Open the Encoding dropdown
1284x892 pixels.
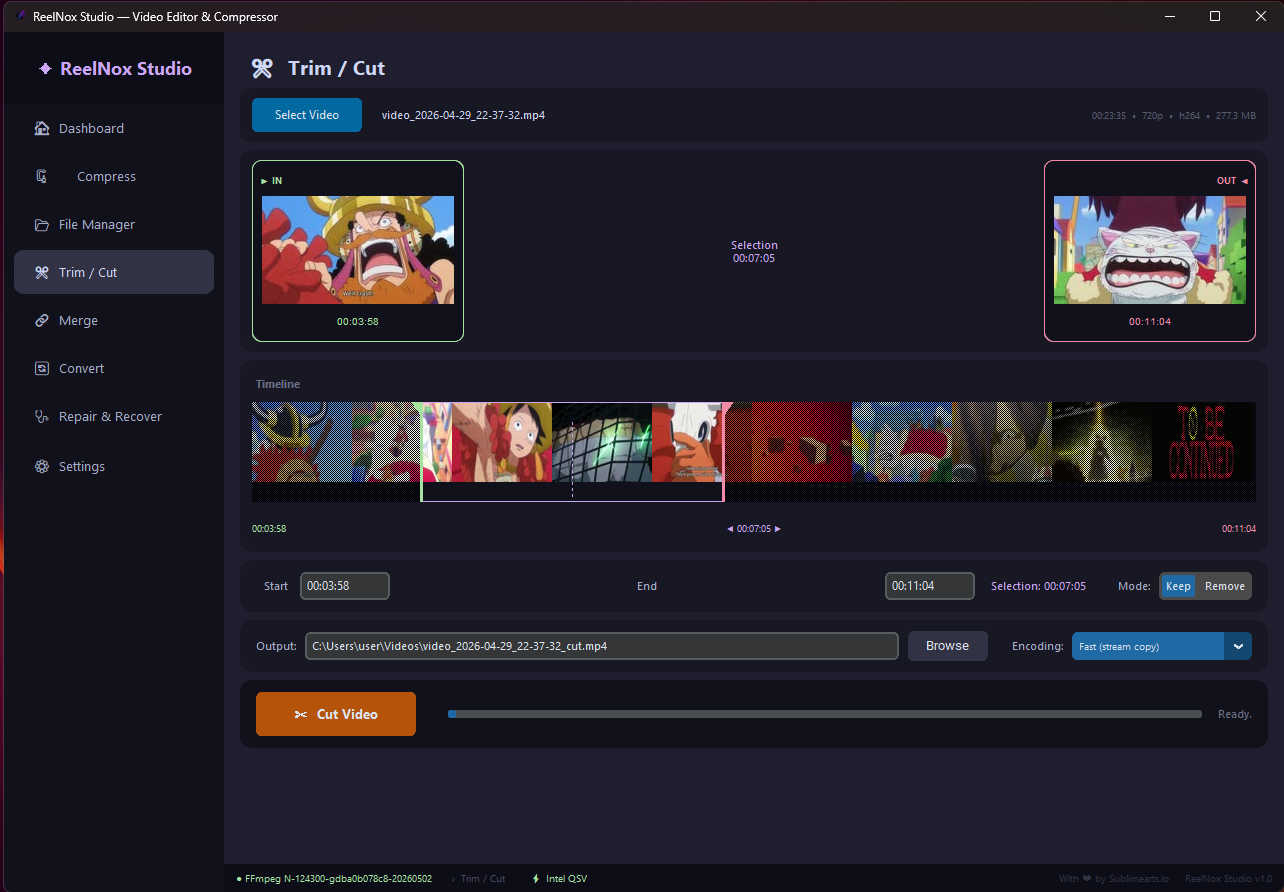[1162, 646]
